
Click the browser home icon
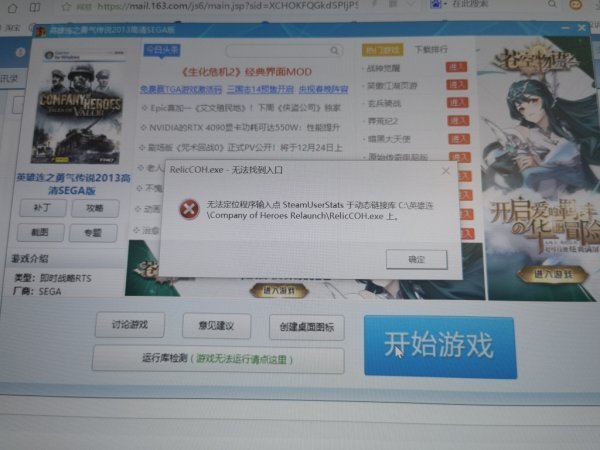(13, 8)
